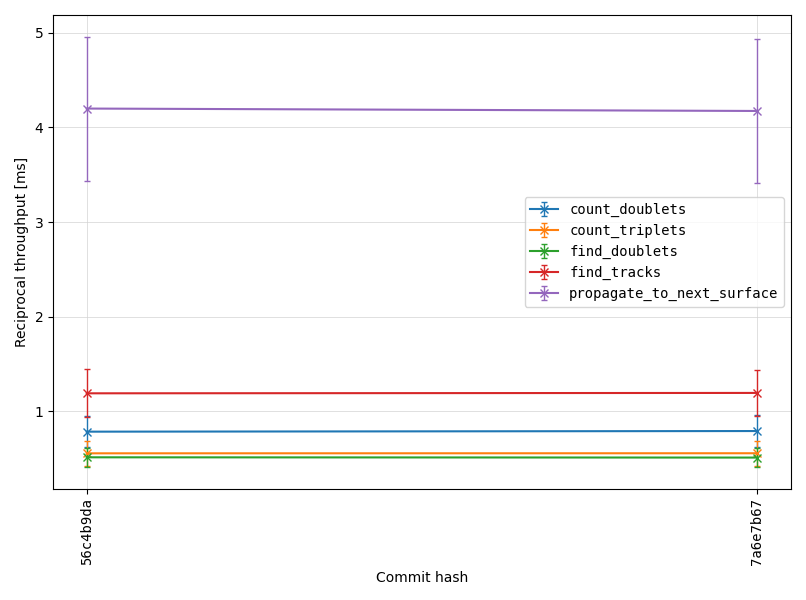Viewport: 806px width, 600px height.
Task: Select the propagate_to_next_surface legend text
Action: (x=673, y=294)
